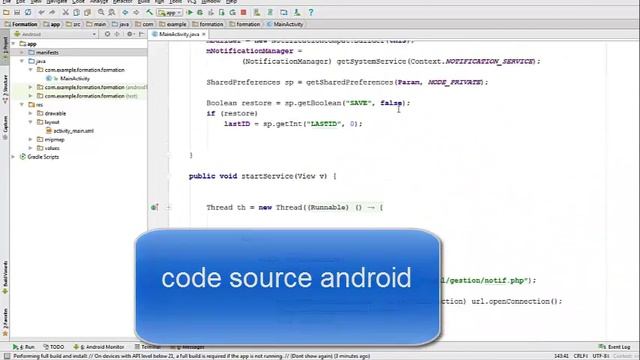640x360 pixels.
Task: Click the Debug app bug icon
Action: coord(200,13)
